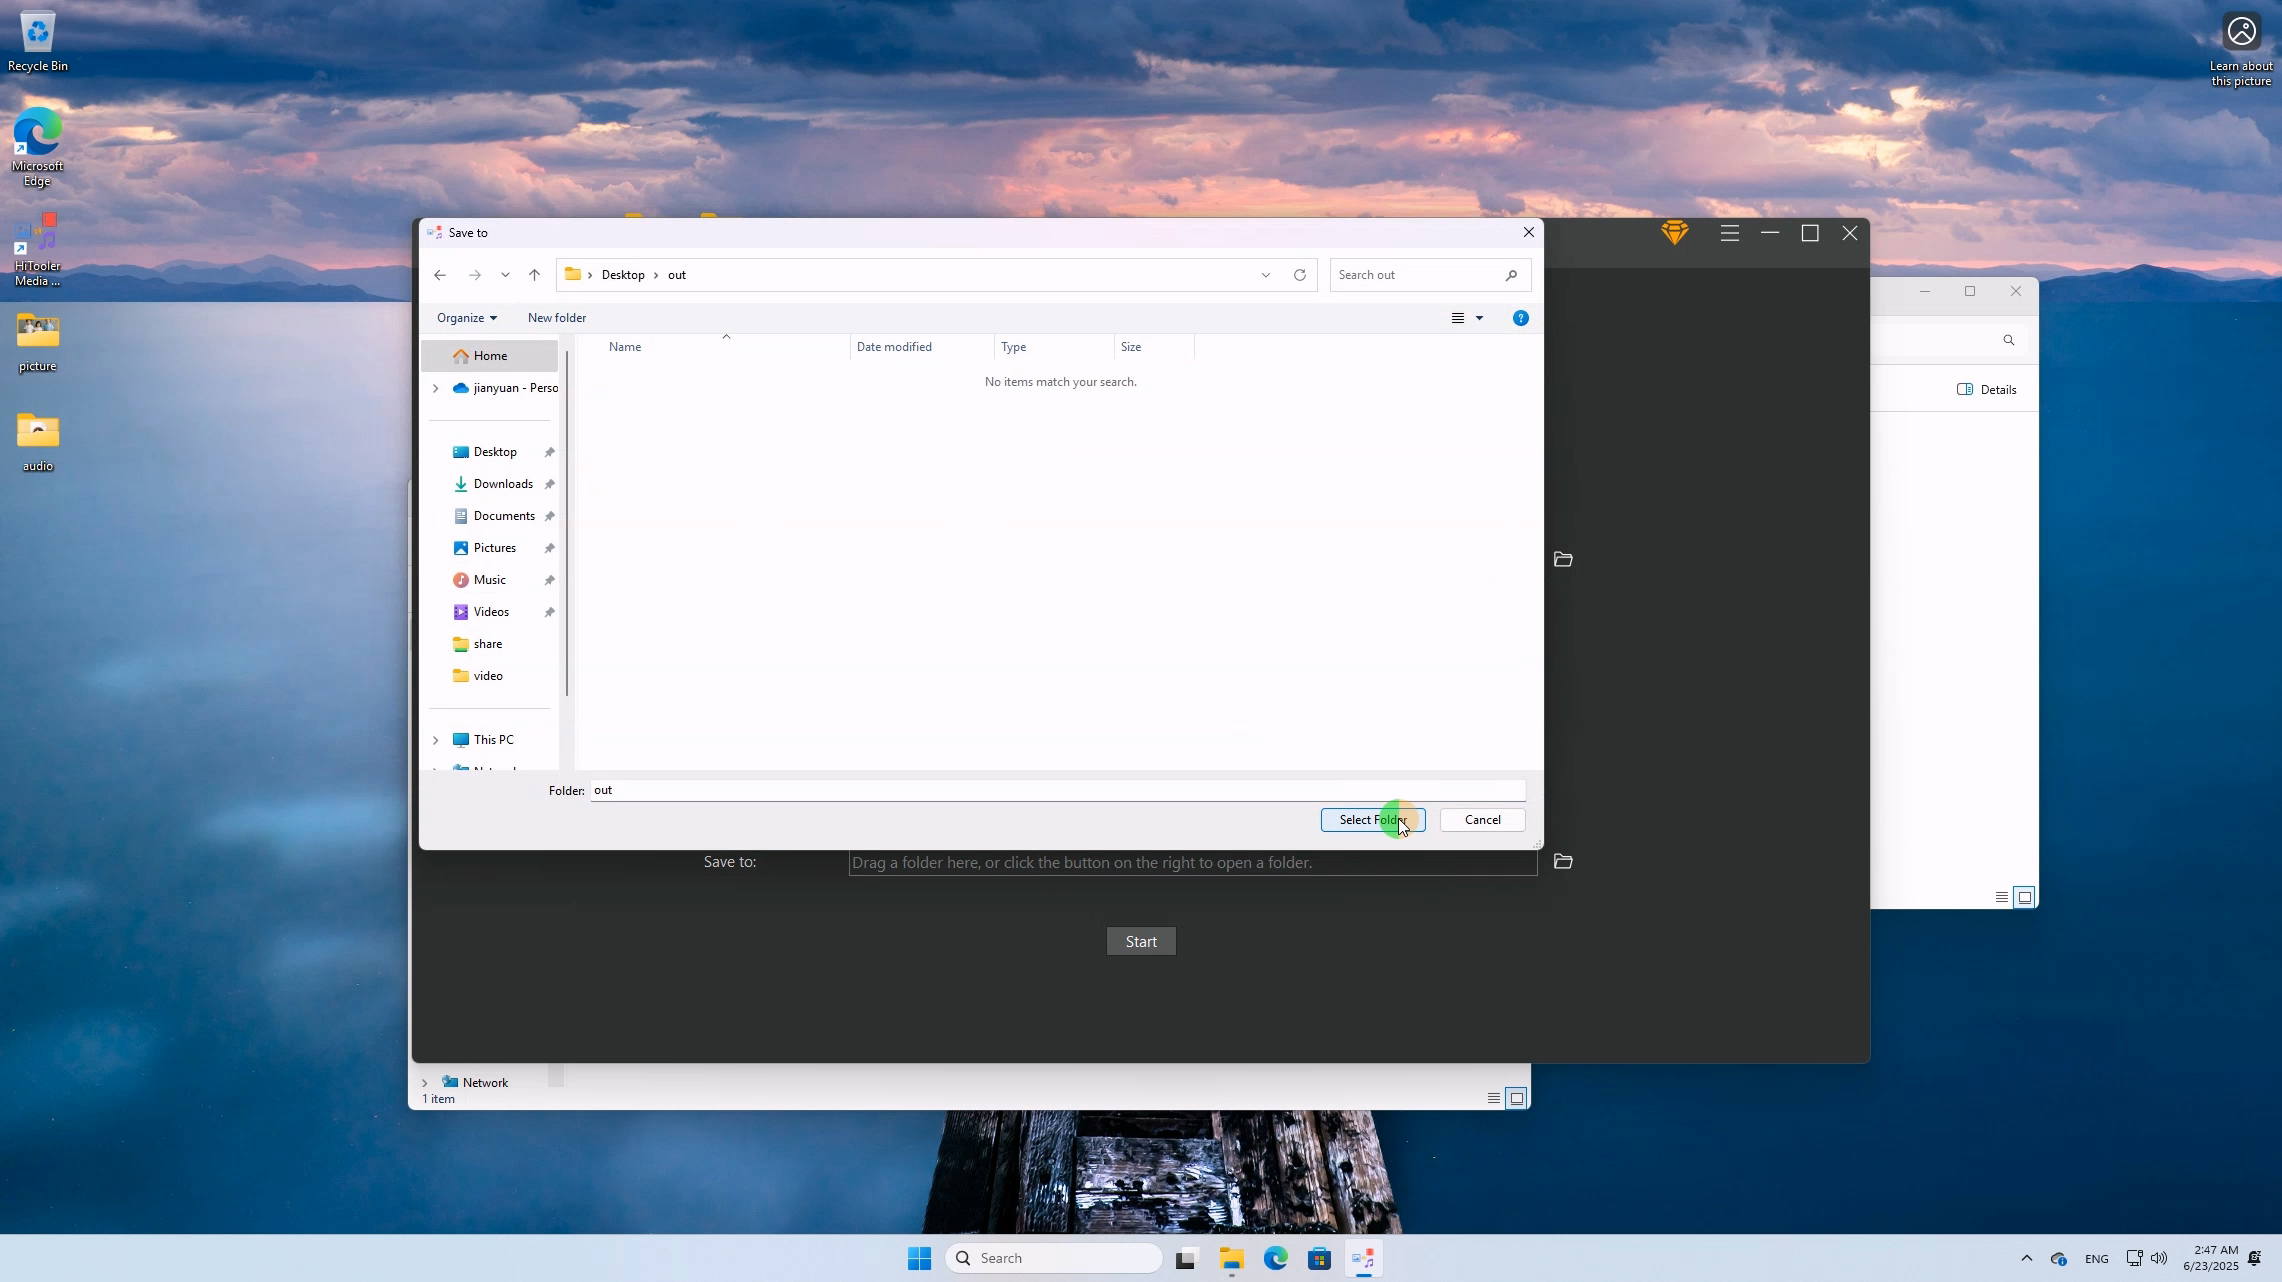Expand the address bar history dropdown
Image resolution: width=2282 pixels, height=1282 pixels.
(x=1264, y=275)
